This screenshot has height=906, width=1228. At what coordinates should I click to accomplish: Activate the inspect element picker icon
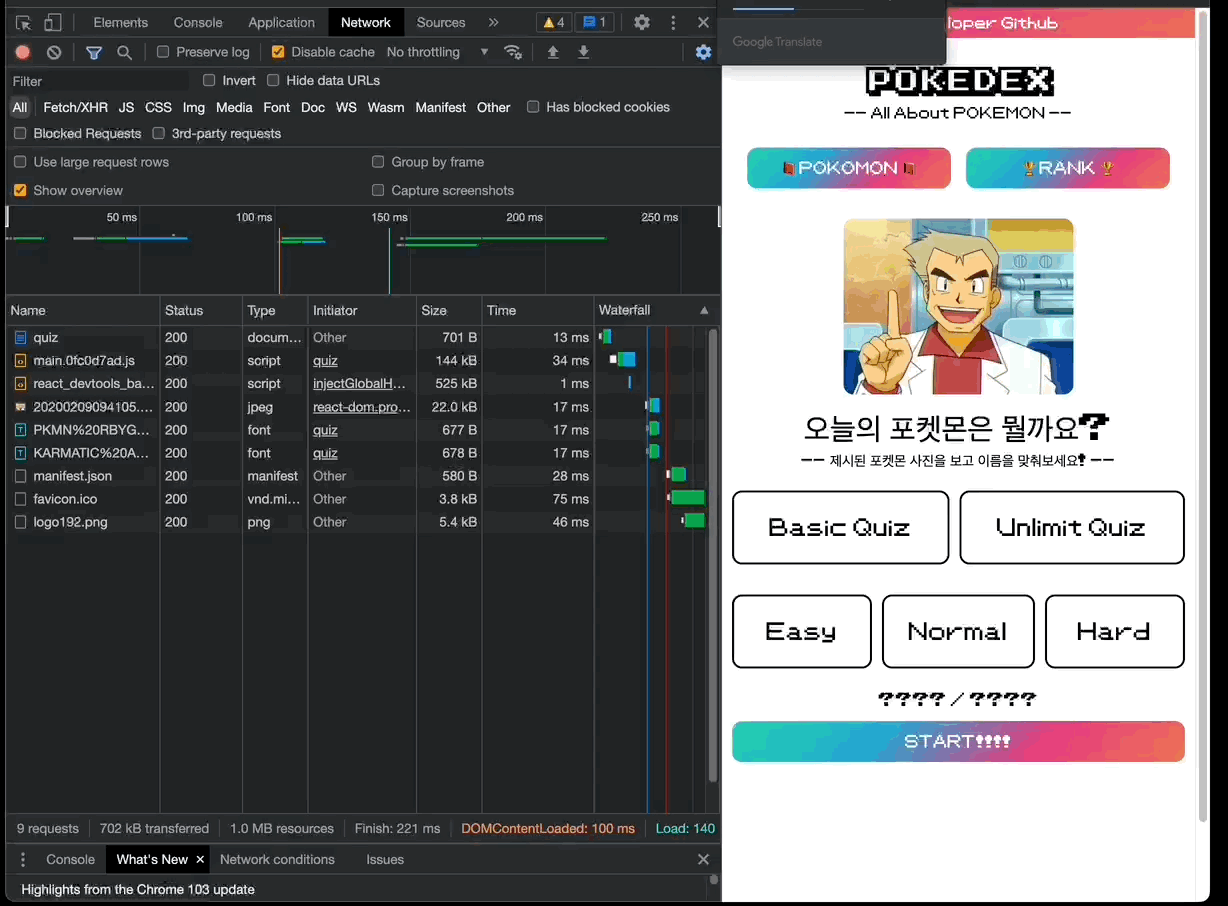(x=24, y=22)
